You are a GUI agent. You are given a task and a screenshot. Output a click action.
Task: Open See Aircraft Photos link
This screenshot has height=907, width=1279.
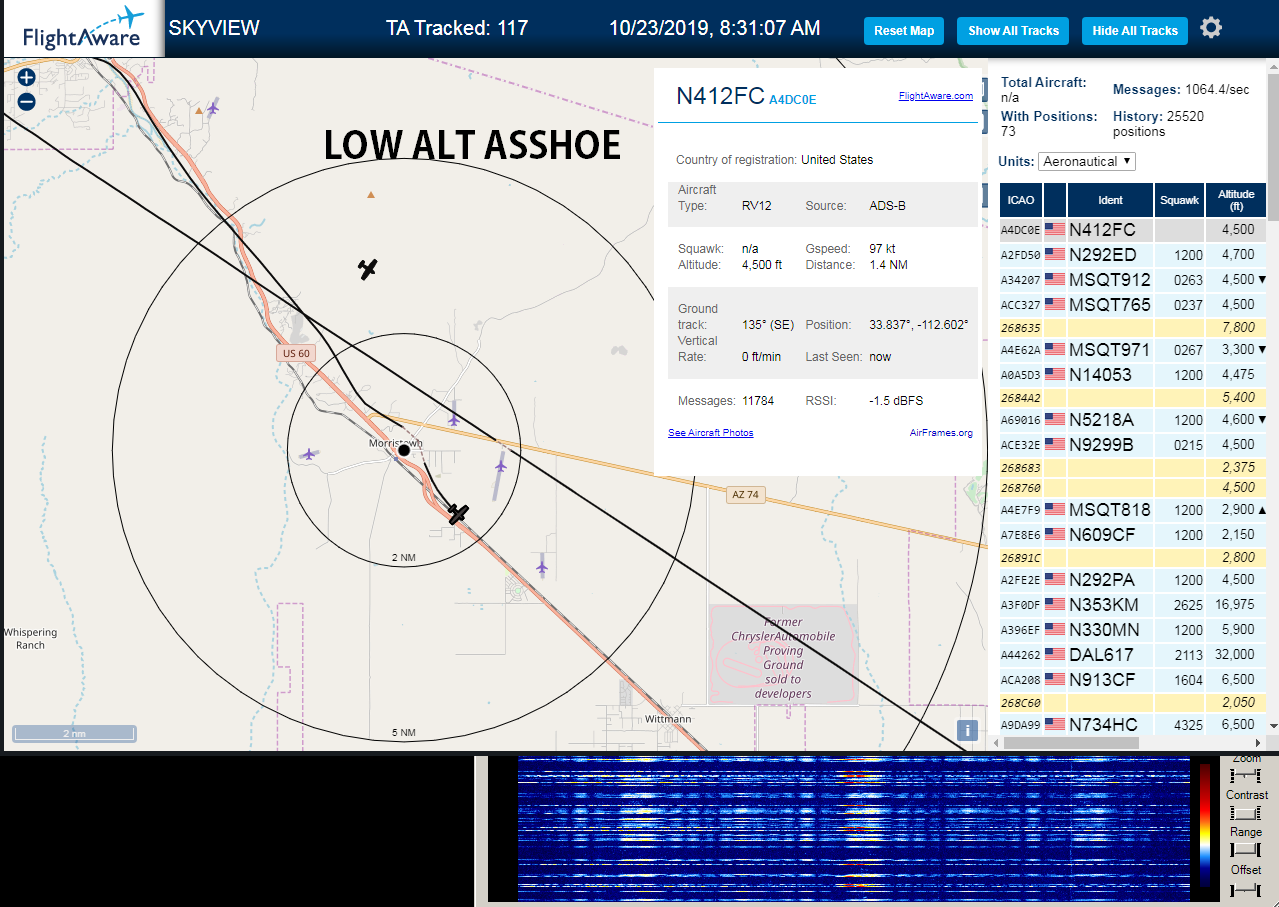[x=710, y=433]
